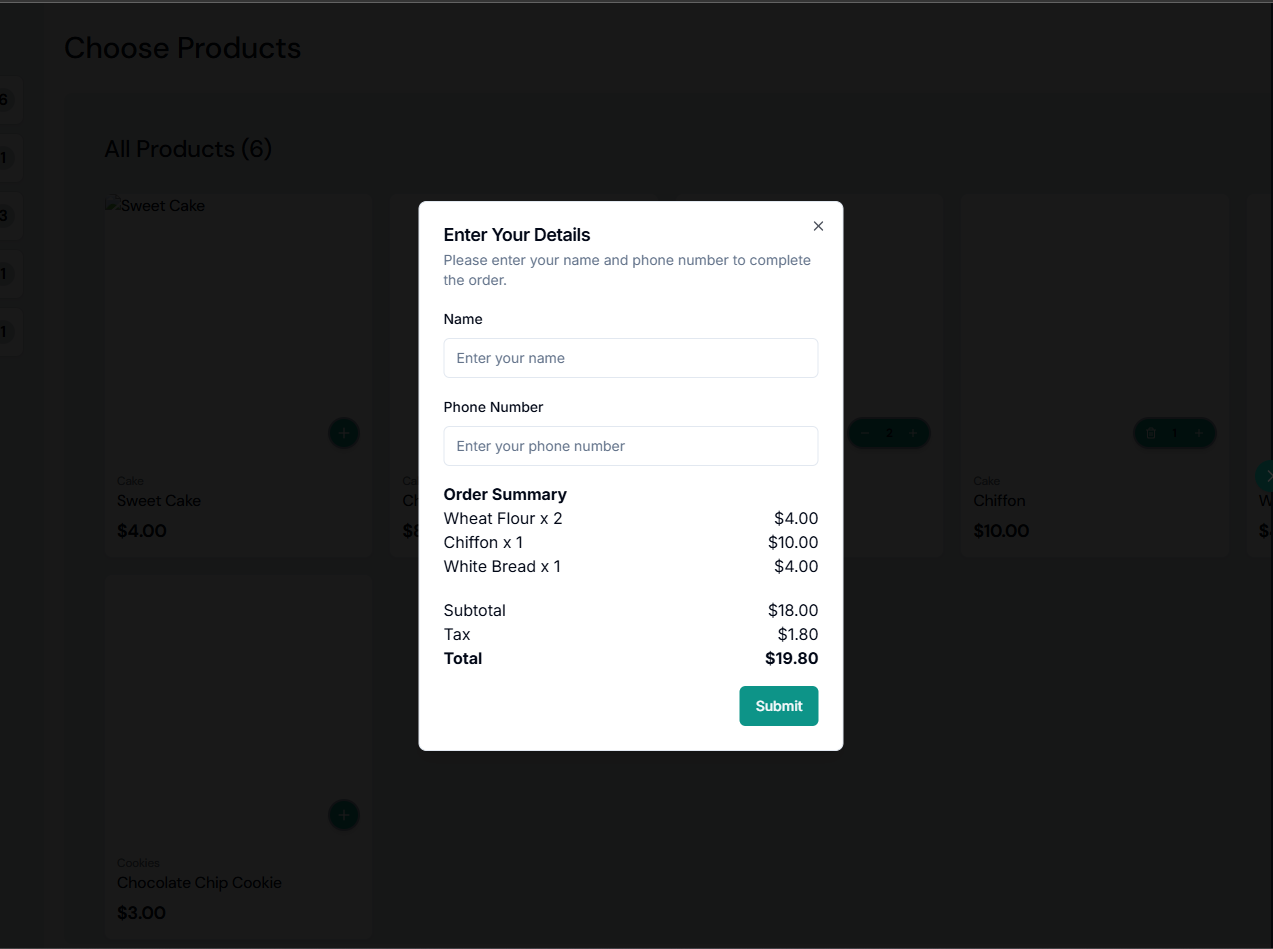Expand the cart panel using the right chevron
1273x949 pixels.
[x=1266, y=476]
